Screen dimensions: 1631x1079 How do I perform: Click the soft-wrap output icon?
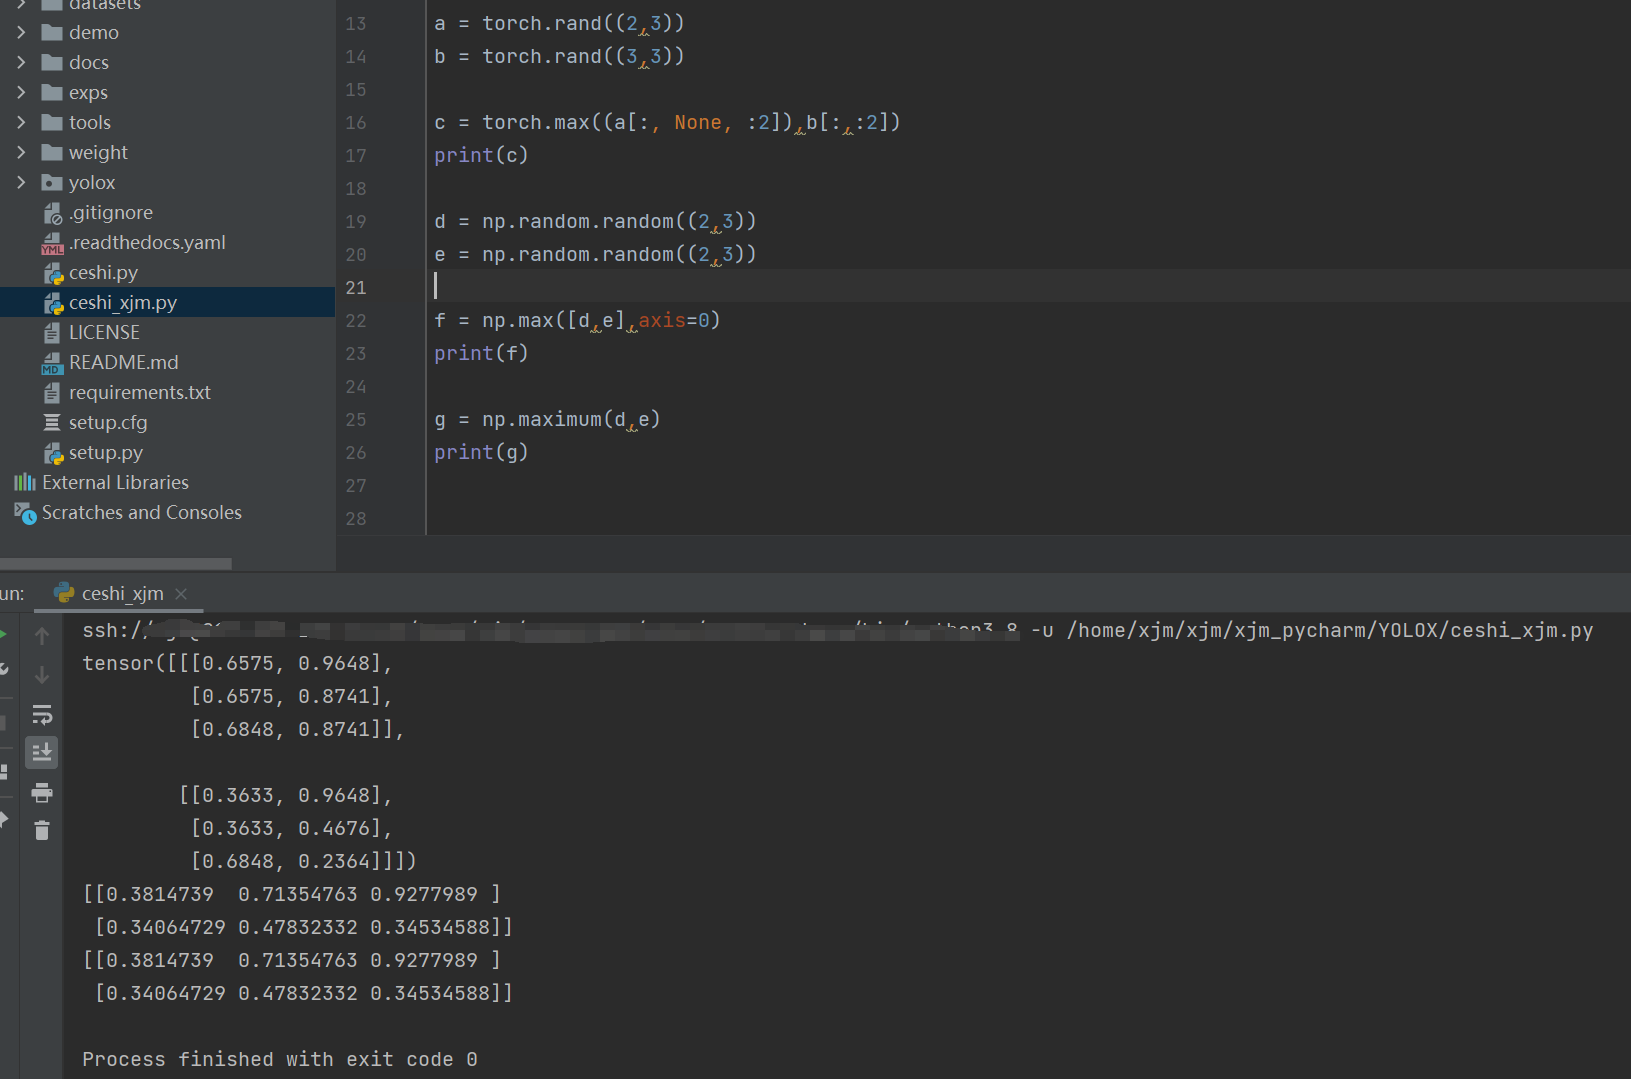(x=42, y=714)
